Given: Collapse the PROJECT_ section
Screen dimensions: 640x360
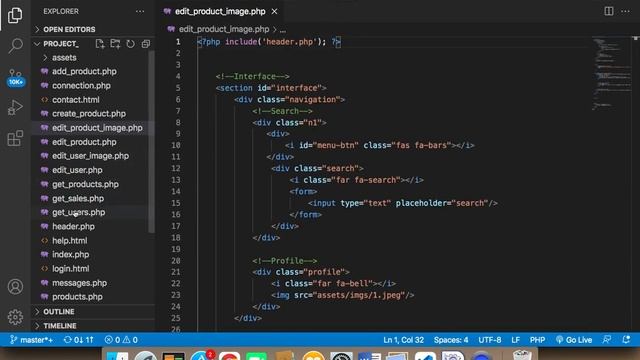Looking at the screenshot, I should click(x=61, y=44).
